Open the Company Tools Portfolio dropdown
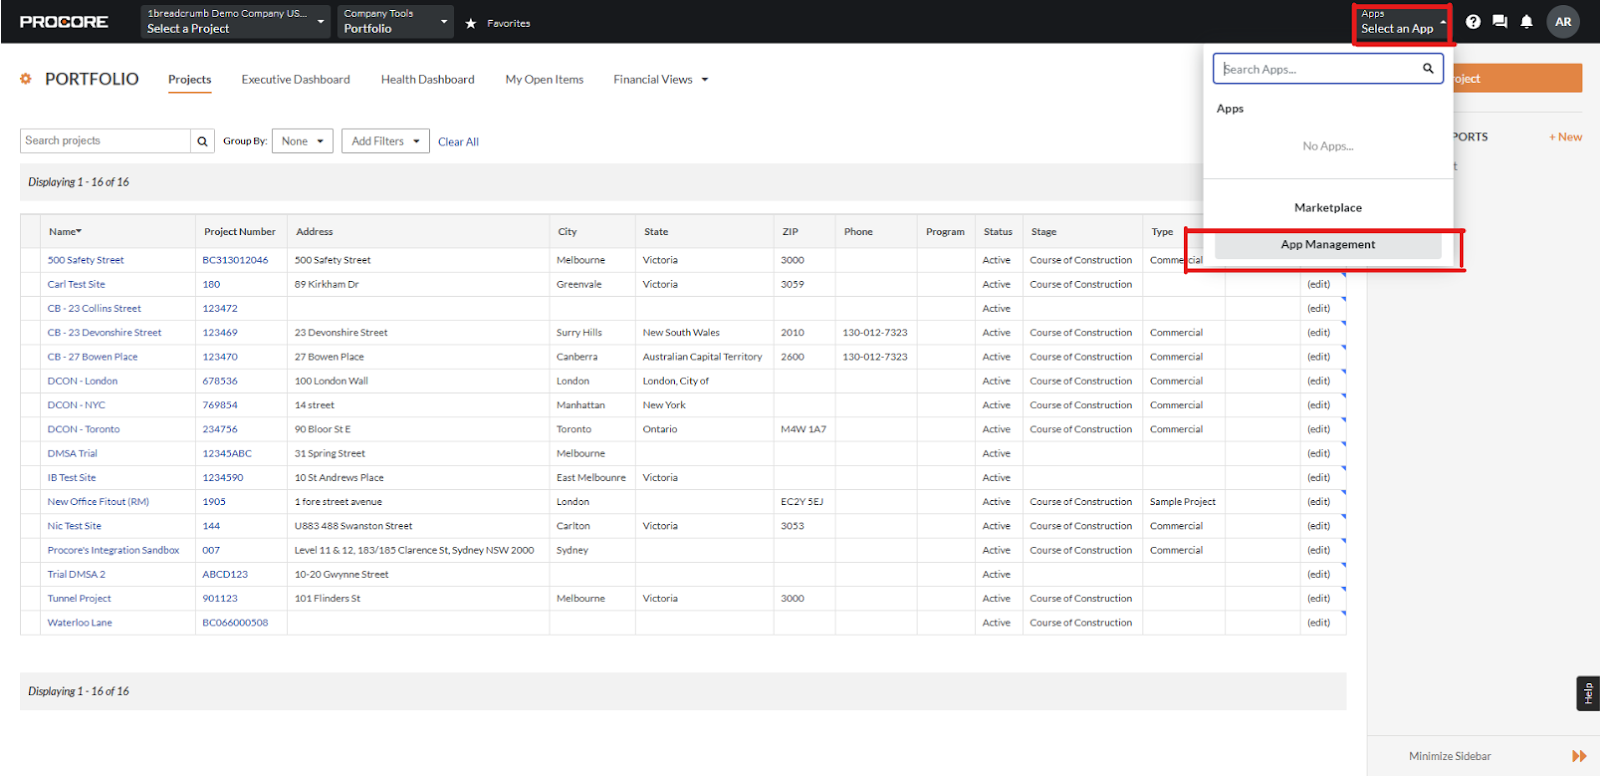 (x=396, y=21)
